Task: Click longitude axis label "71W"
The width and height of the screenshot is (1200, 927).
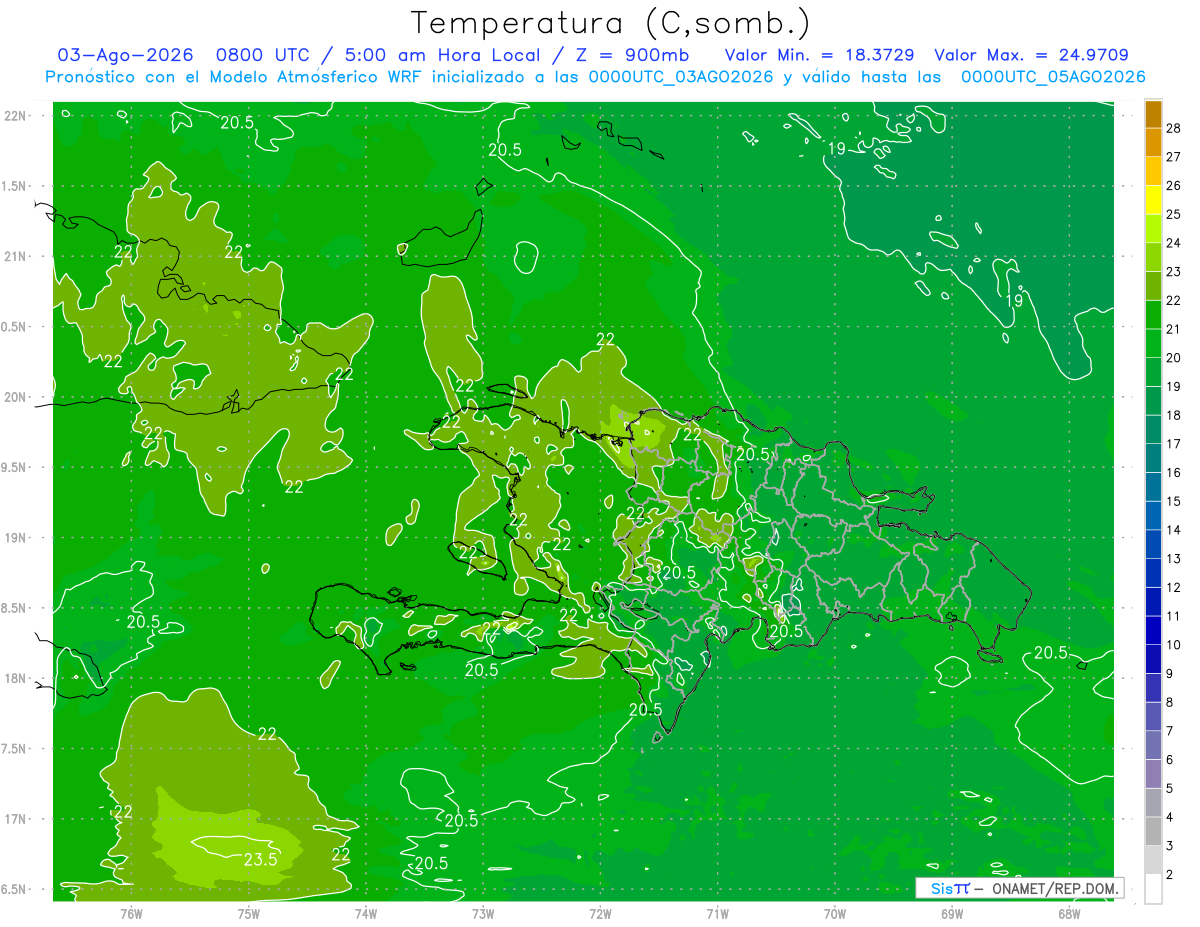Action: pos(717,913)
